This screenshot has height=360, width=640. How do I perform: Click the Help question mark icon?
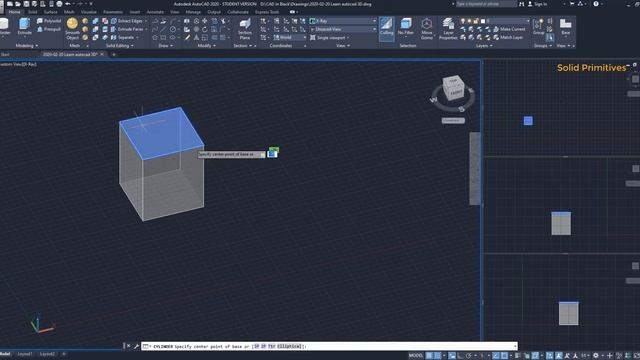[x=596, y=4]
